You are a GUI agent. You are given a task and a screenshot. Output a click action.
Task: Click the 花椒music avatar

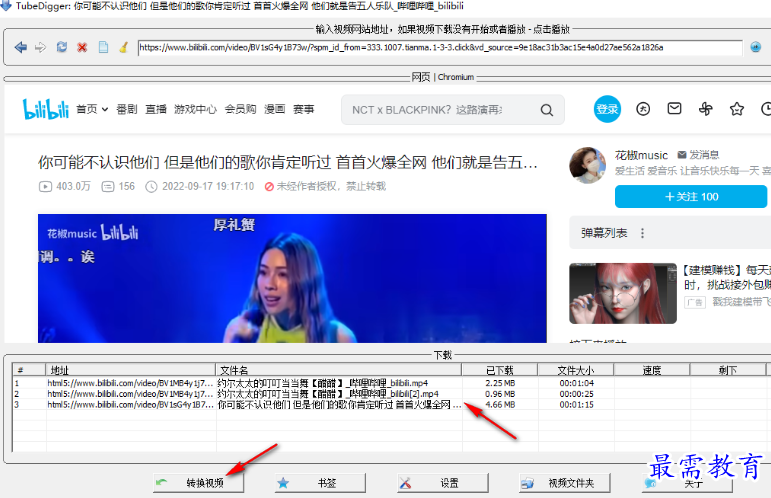(588, 165)
